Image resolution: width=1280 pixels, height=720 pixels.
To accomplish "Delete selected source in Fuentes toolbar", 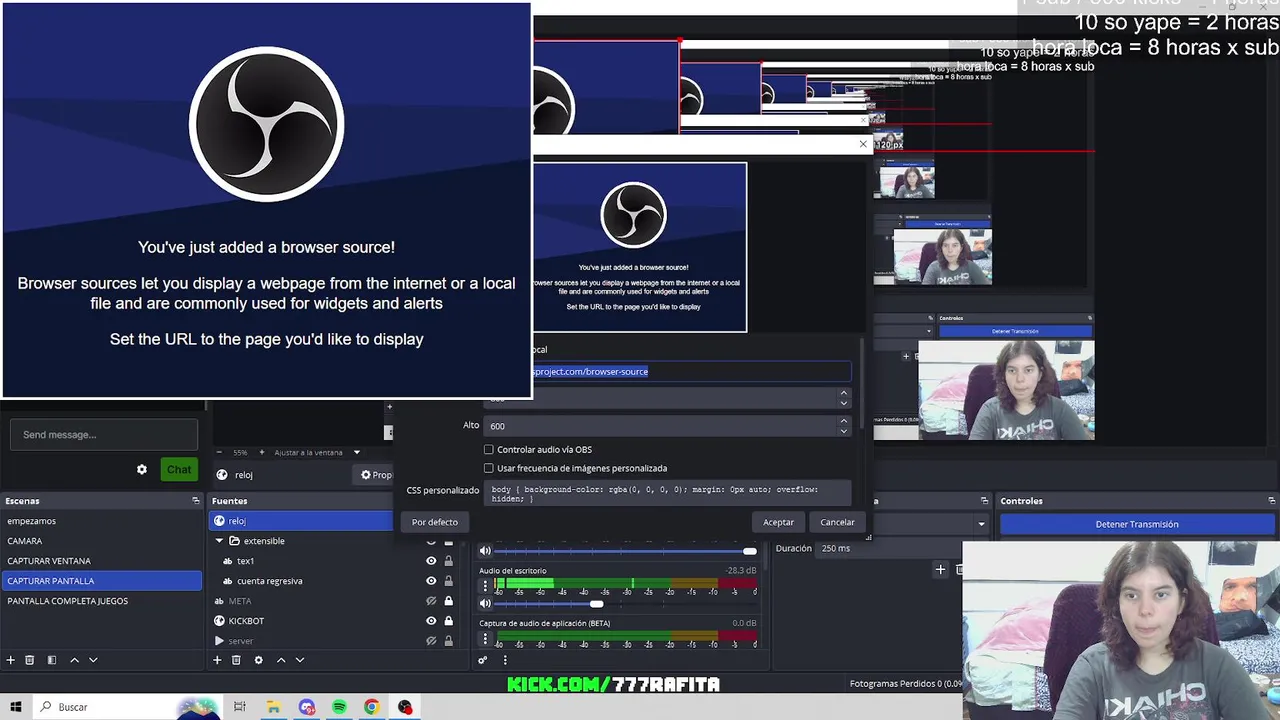I will click(236, 660).
